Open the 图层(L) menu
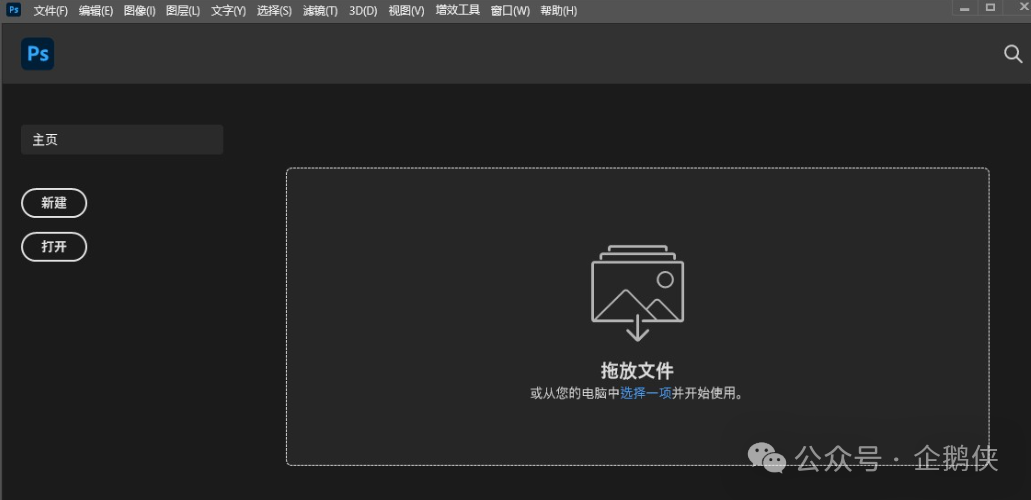The width and height of the screenshot is (1031, 500). click(183, 11)
